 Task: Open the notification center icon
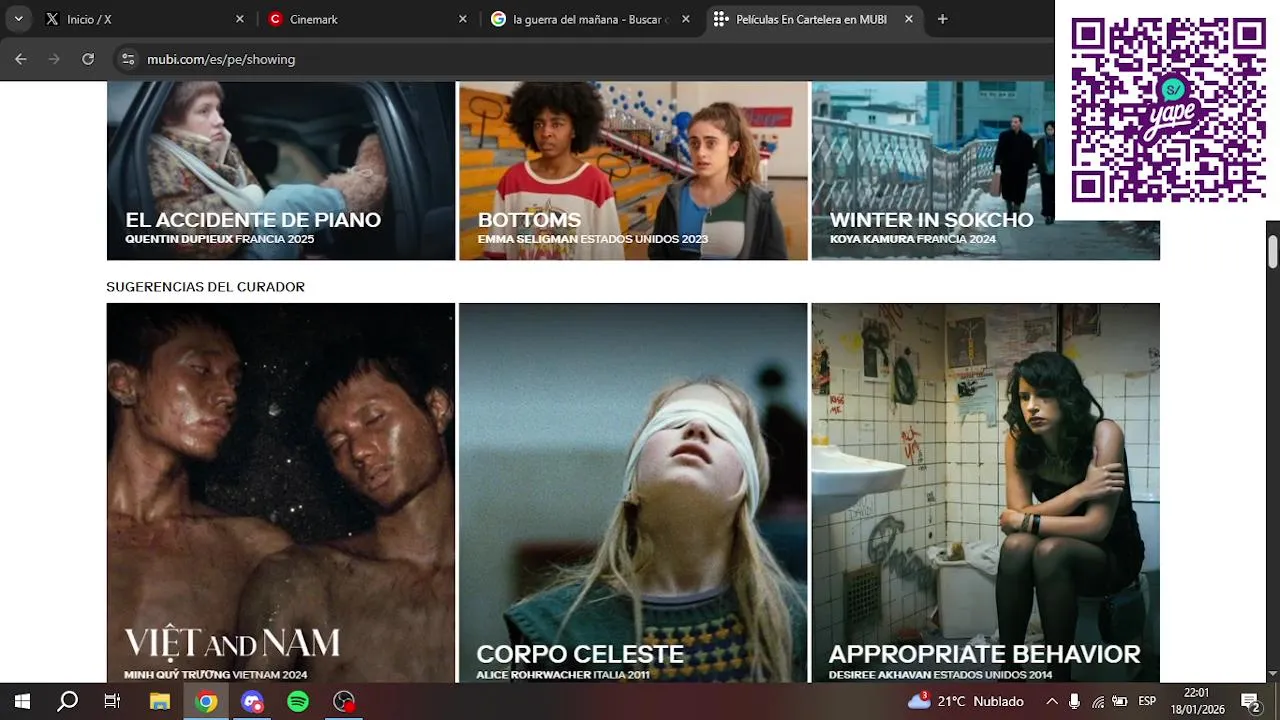(1251, 701)
